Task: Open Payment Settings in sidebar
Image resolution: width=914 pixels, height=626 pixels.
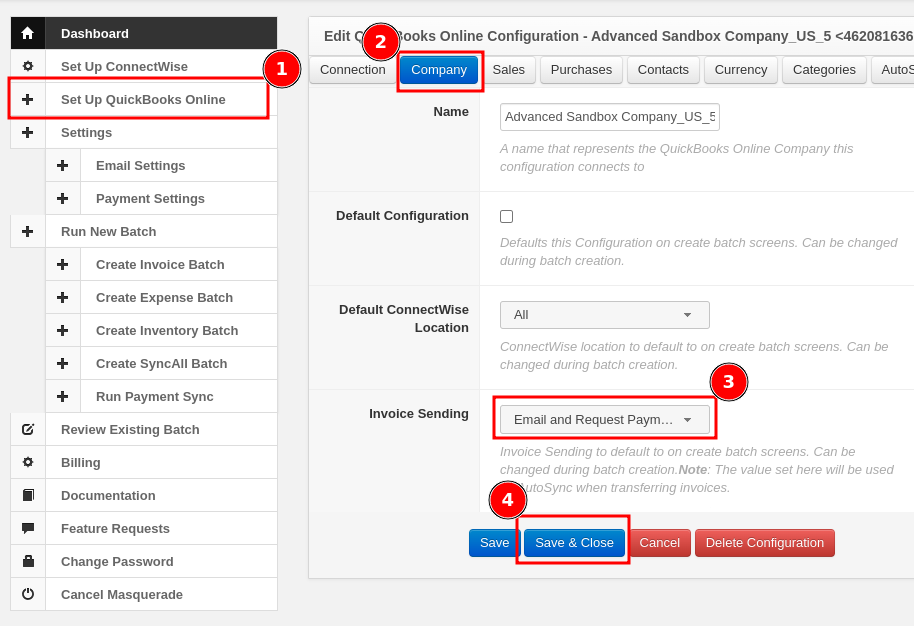Action: pos(178,199)
